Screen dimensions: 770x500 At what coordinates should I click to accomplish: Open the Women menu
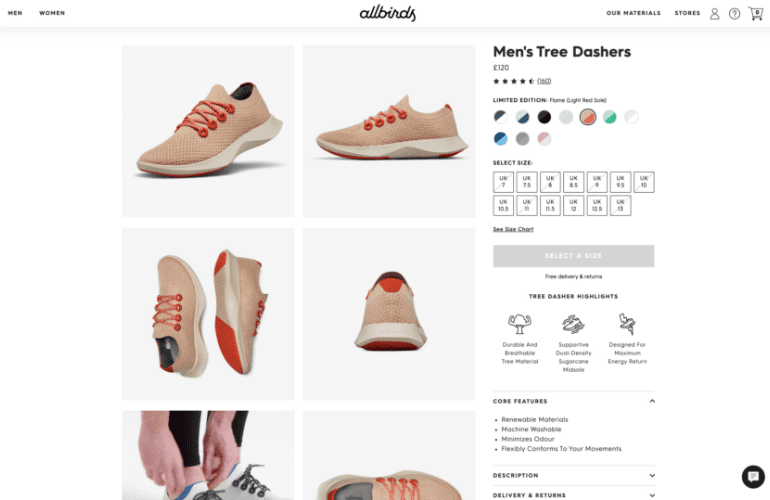click(52, 13)
